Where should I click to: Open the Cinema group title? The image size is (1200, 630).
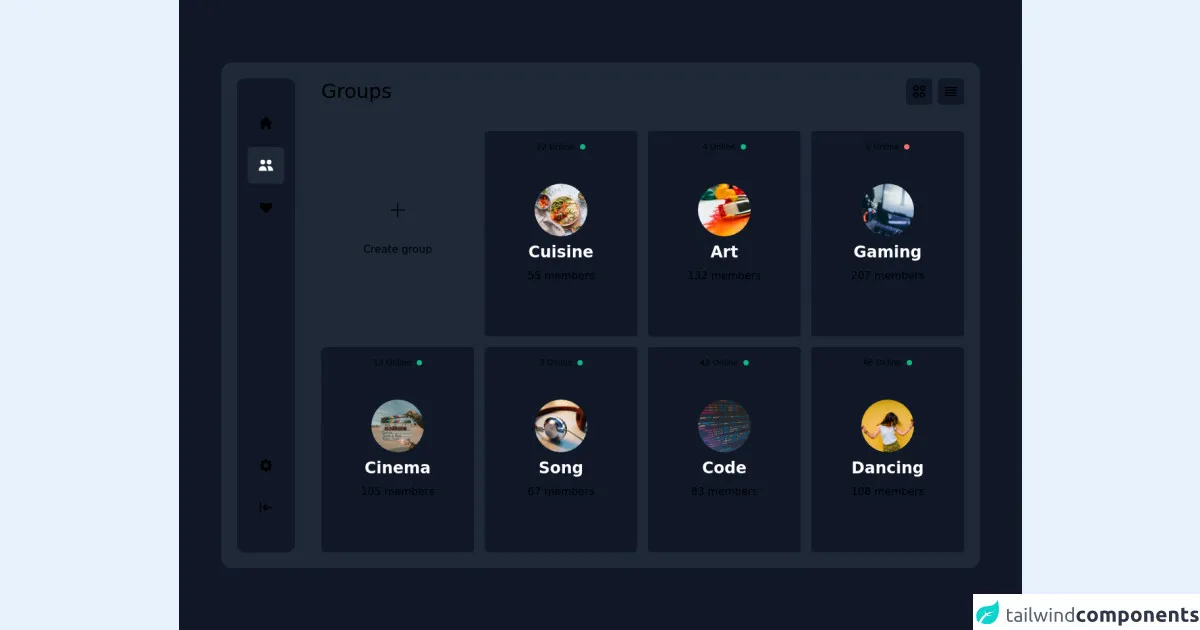(398, 468)
